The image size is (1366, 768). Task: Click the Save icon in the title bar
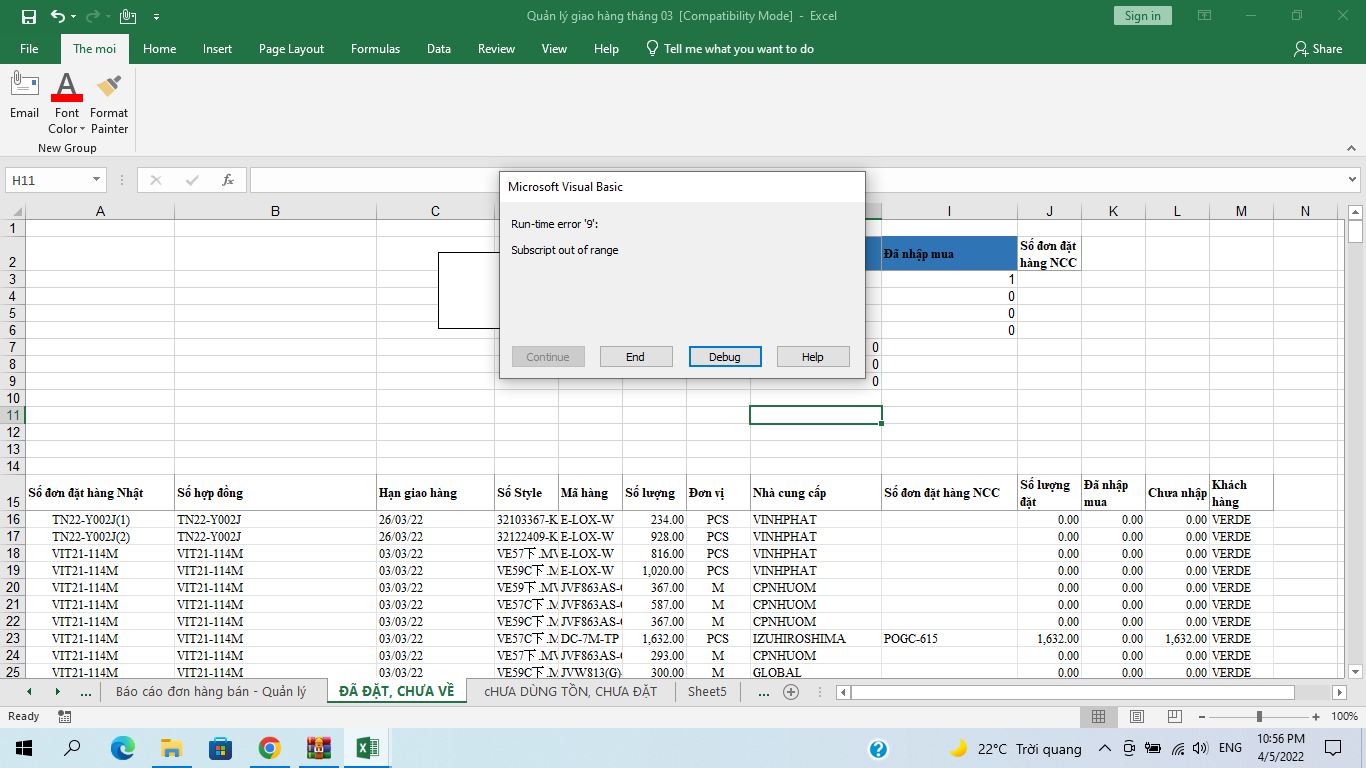tap(28, 16)
